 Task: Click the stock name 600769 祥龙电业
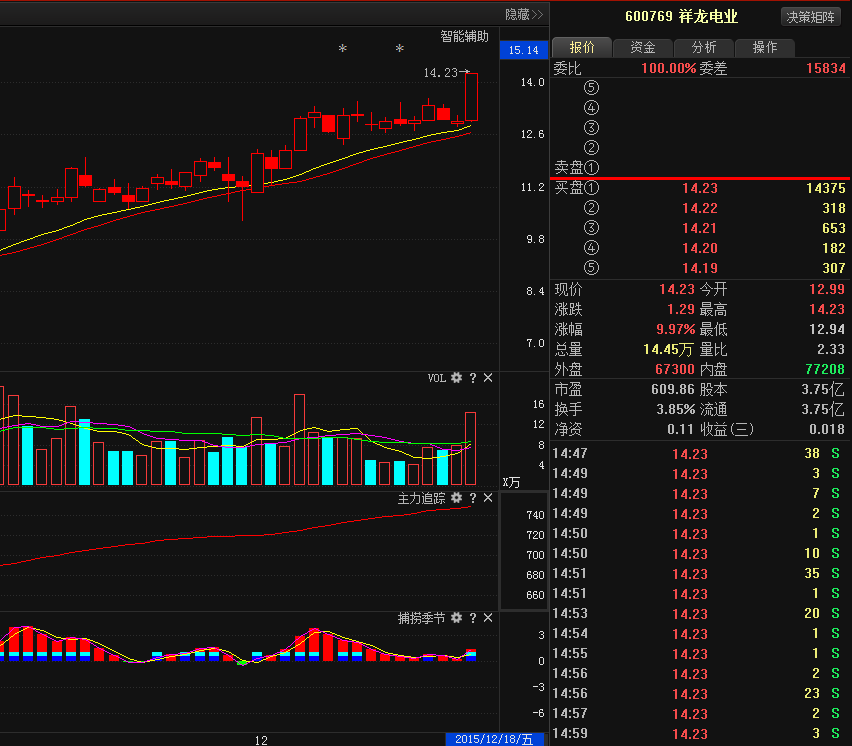click(681, 16)
